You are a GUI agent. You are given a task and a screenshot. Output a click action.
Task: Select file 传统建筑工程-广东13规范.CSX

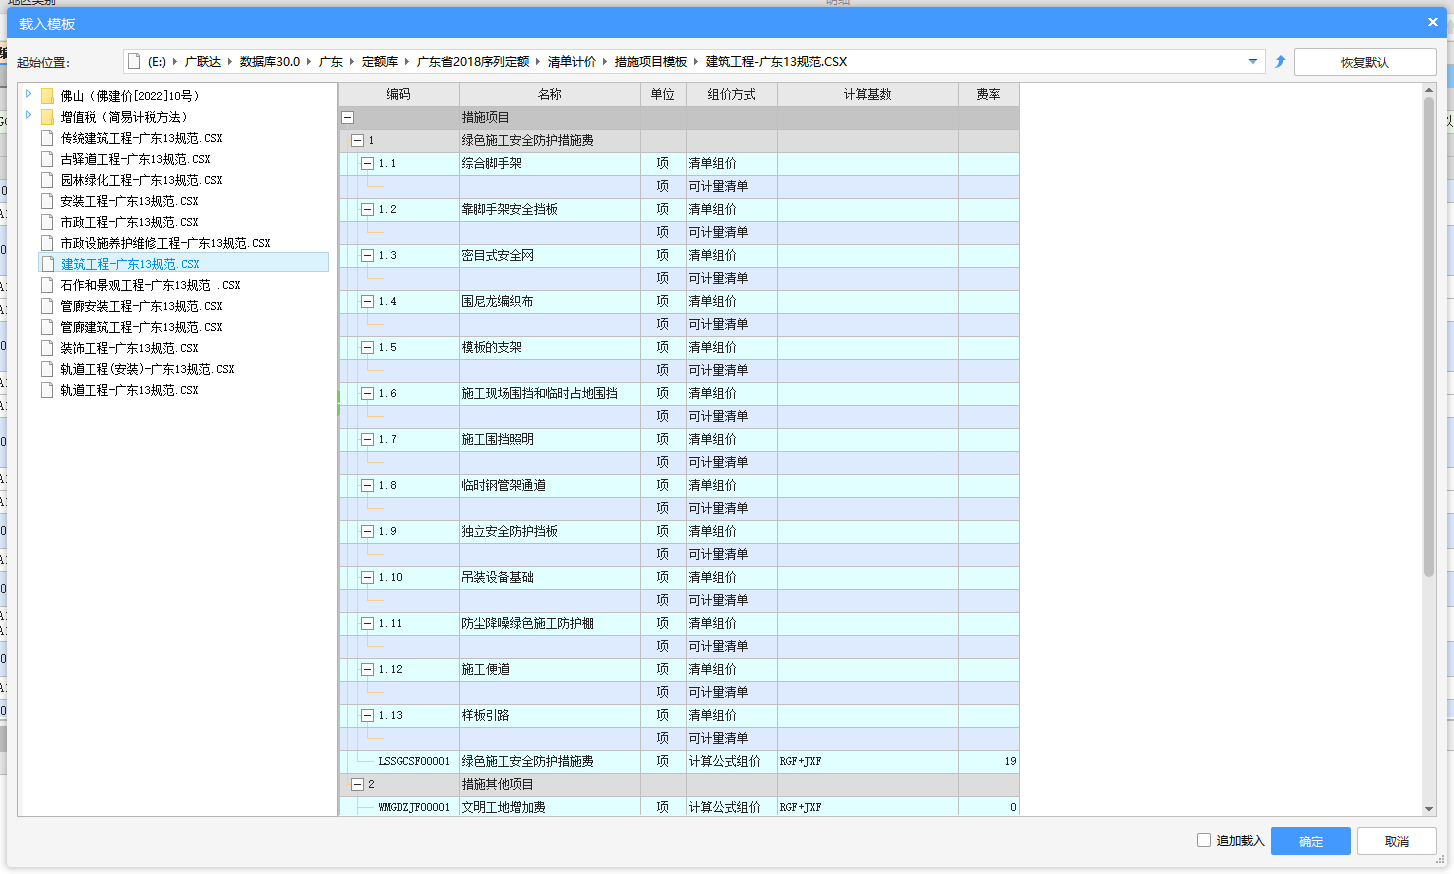(x=141, y=138)
